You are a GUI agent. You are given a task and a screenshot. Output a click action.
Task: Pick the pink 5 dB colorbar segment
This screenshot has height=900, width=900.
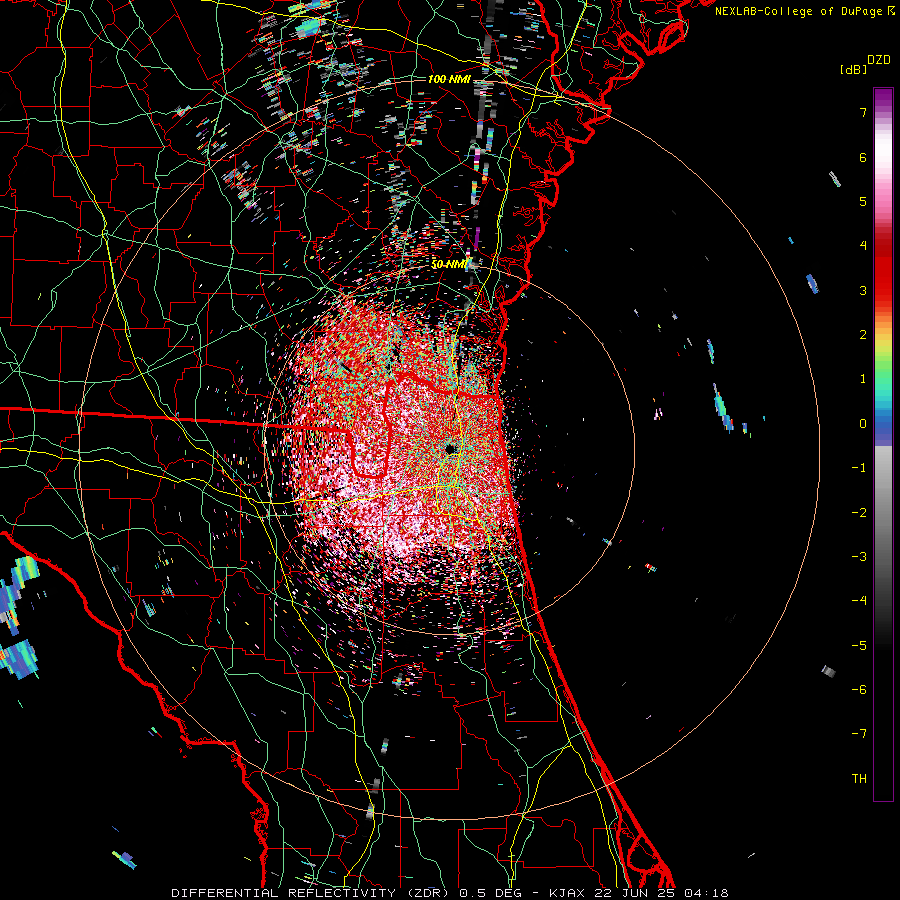(x=883, y=201)
